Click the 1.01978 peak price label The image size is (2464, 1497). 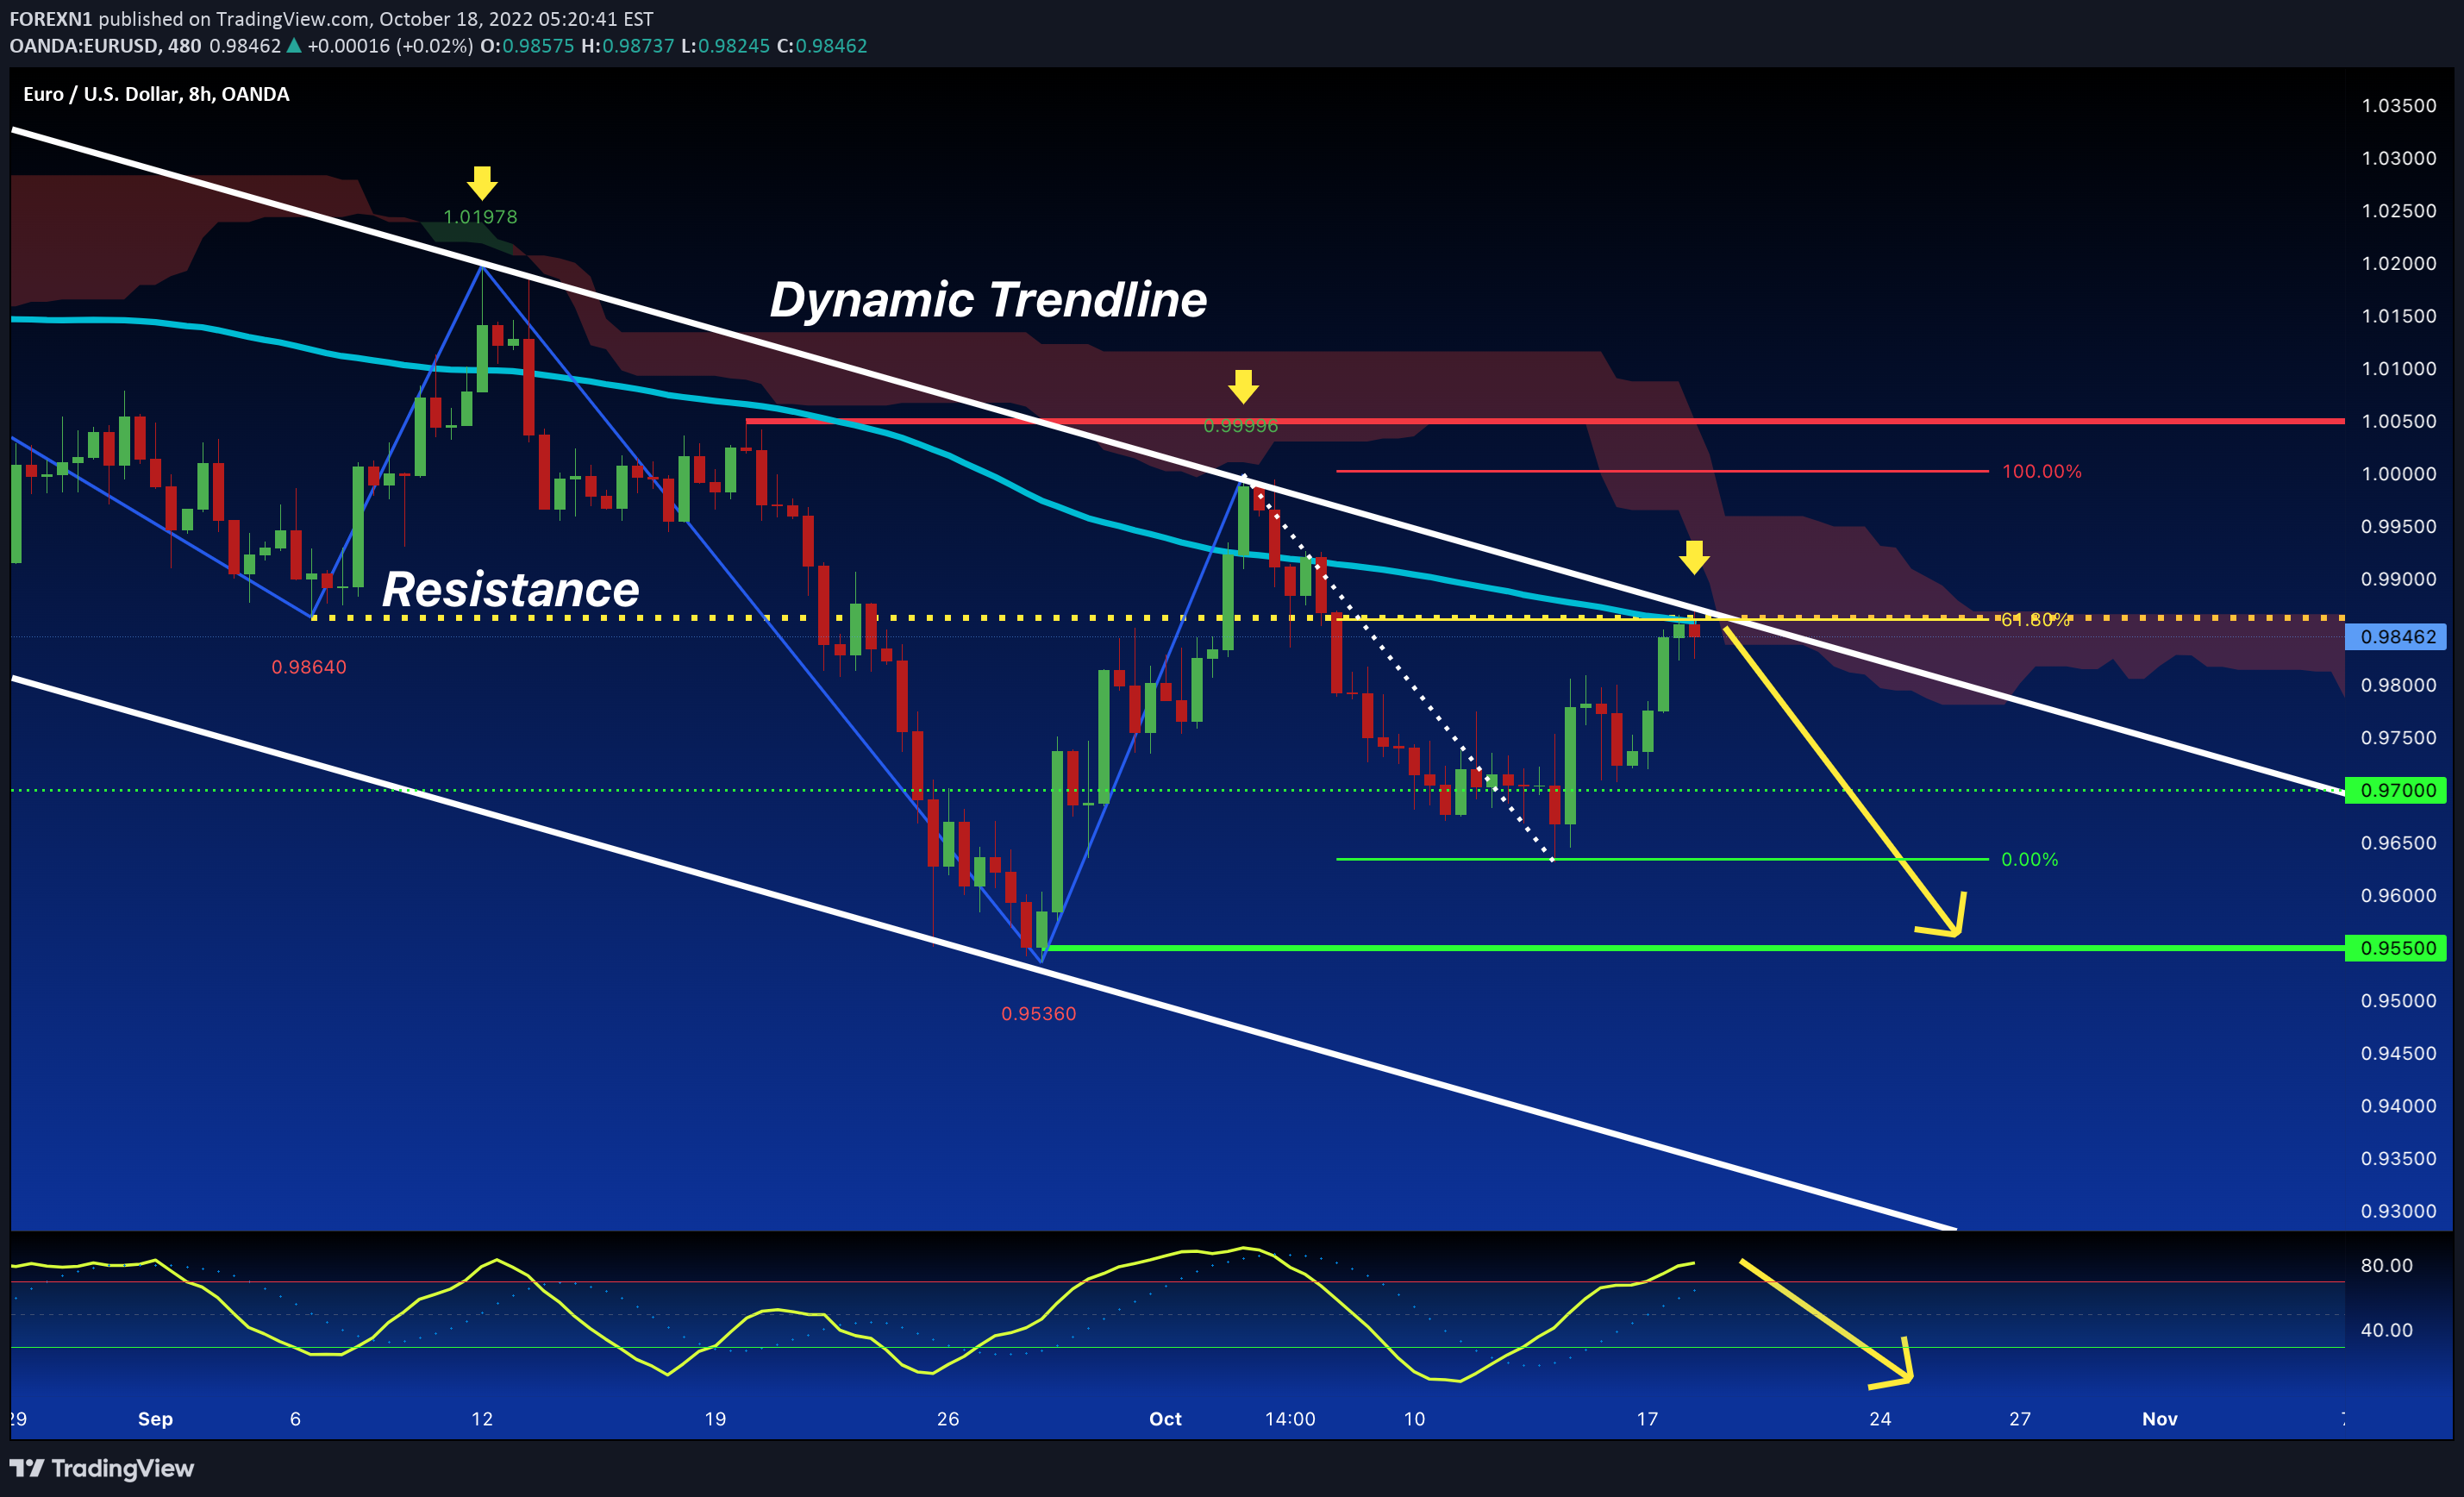click(x=480, y=217)
